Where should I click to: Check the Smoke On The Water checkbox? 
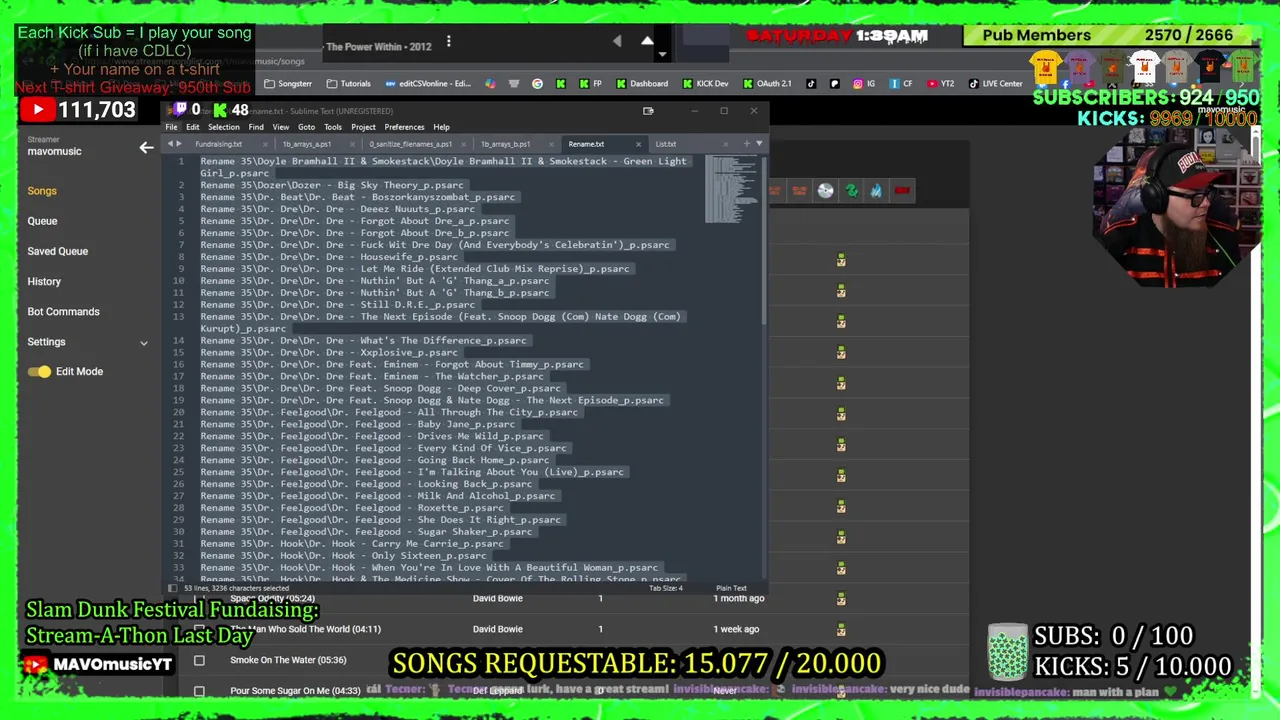199,660
